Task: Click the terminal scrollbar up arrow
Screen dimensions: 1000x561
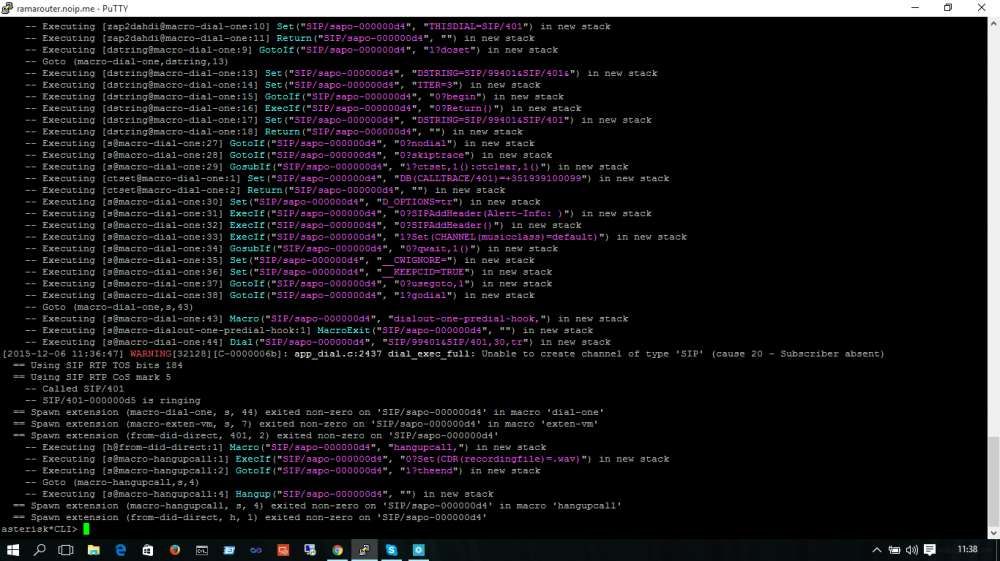Action: [x=994, y=24]
